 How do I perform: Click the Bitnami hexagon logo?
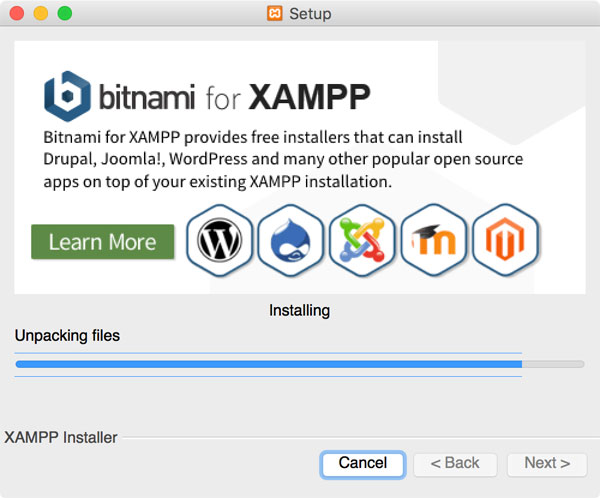[67, 96]
